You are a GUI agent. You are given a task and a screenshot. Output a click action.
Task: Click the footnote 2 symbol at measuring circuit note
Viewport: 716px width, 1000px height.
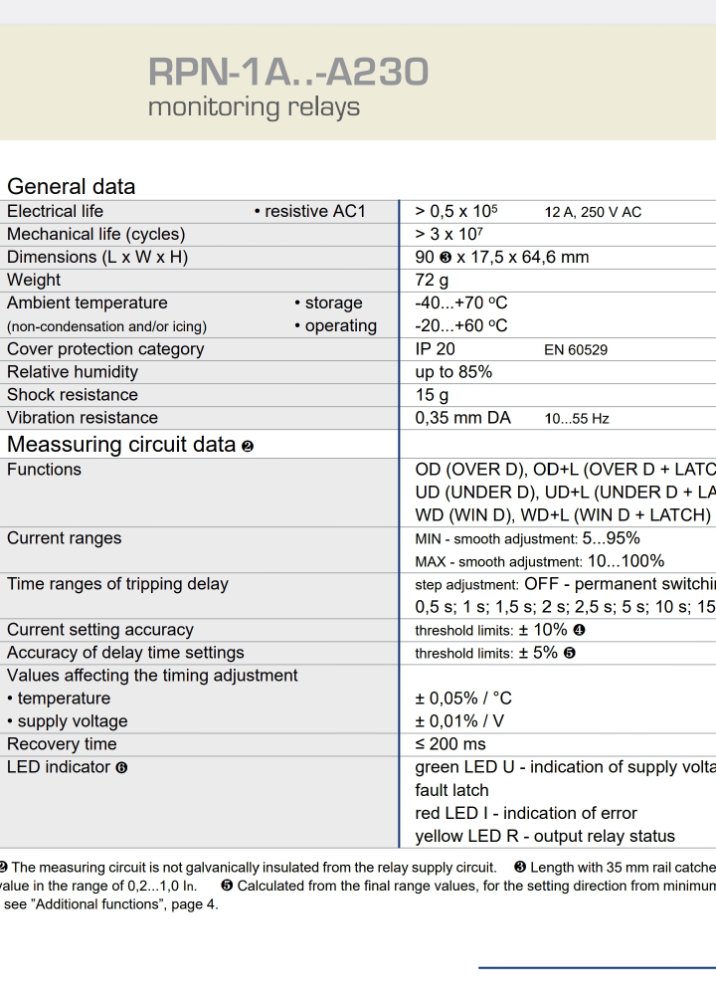pyautogui.click(x=3, y=867)
